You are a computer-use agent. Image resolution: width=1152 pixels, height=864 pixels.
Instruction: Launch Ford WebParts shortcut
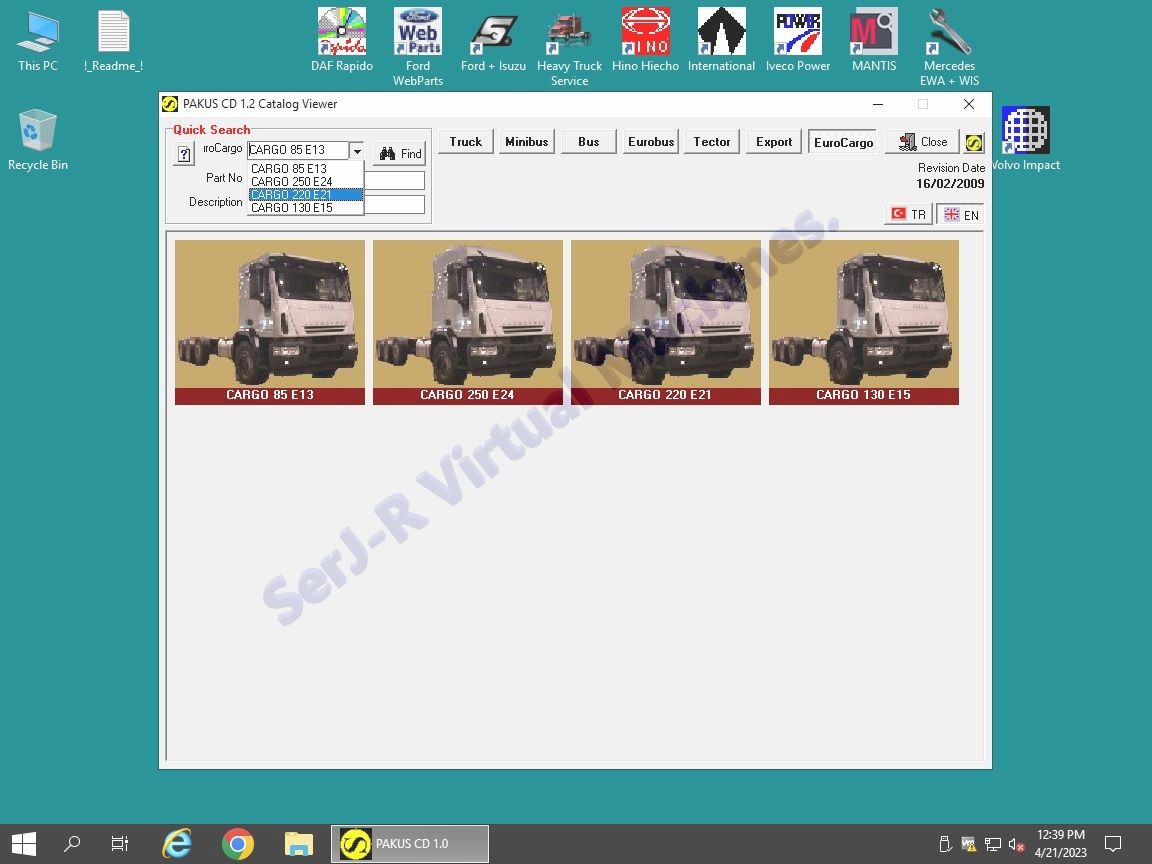click(x=417, y=47)
